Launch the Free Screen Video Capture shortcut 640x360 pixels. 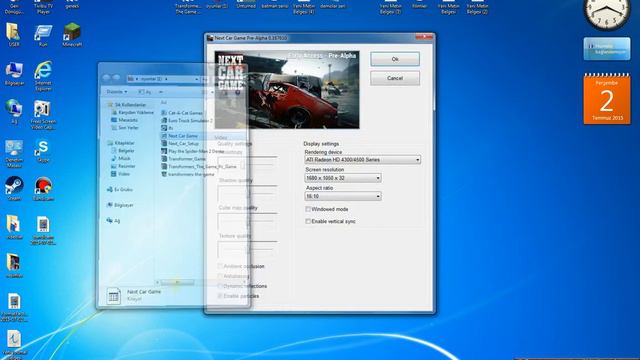pyautogui.click(x=42, y=115)
